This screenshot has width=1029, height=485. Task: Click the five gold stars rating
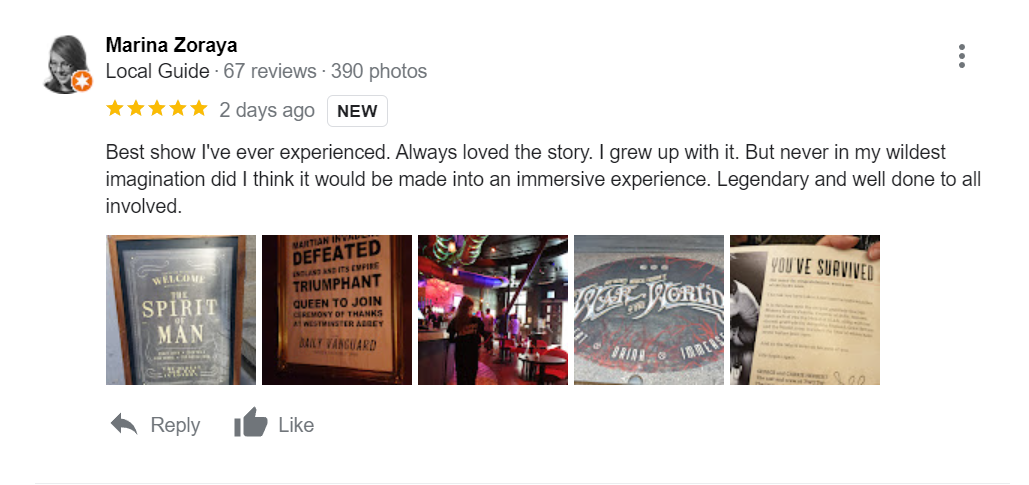click(x=156, y=109)
